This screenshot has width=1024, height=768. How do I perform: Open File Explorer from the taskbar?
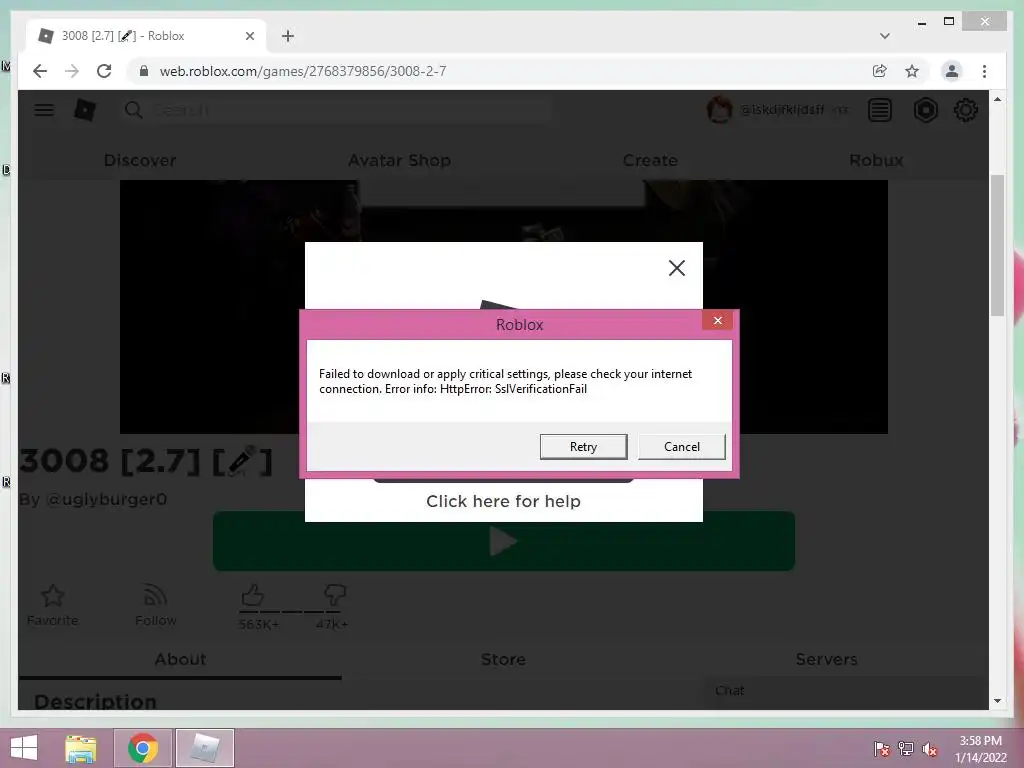tap(81, 748)
